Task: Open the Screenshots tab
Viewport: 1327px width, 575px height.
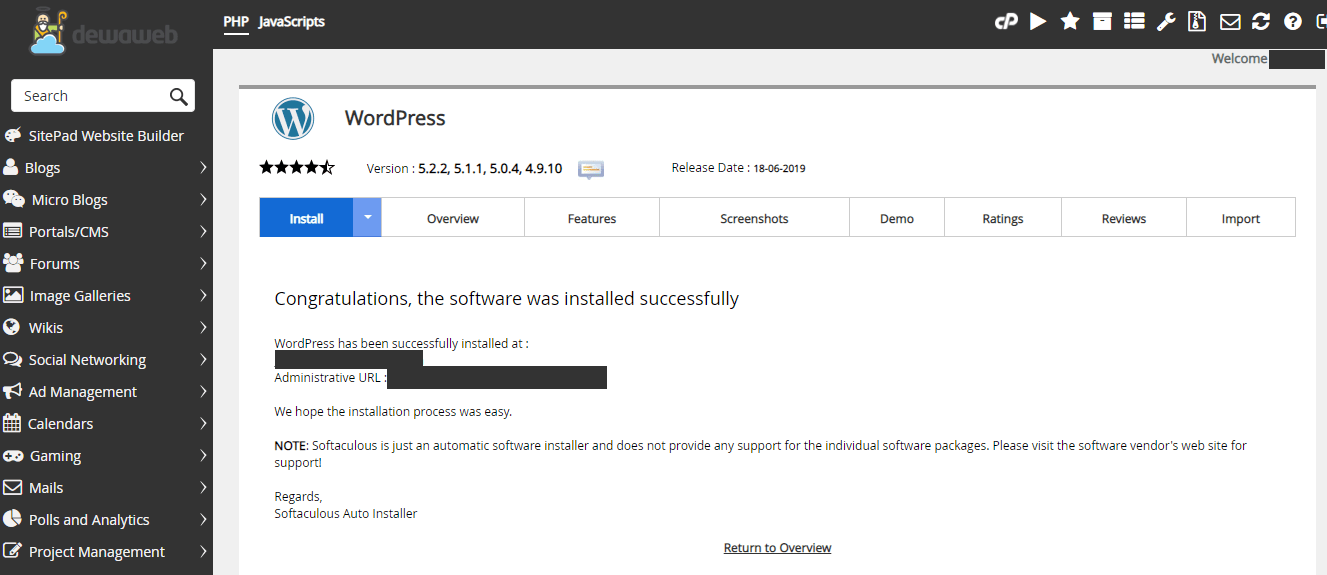Action: [x=754, y=218]
